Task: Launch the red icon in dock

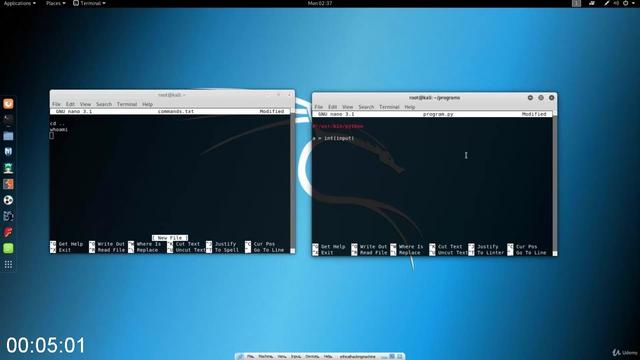Action: (8, 232)
